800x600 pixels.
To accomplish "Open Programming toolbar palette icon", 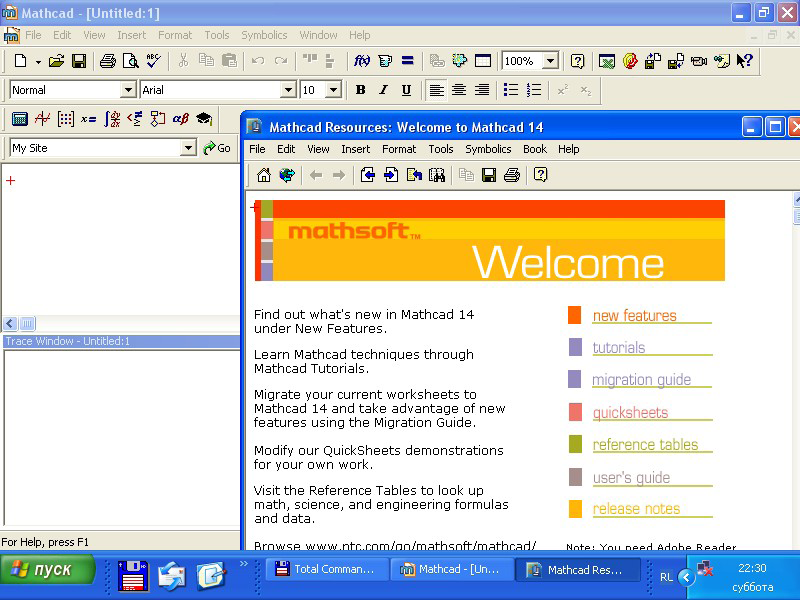I will 158,119.
